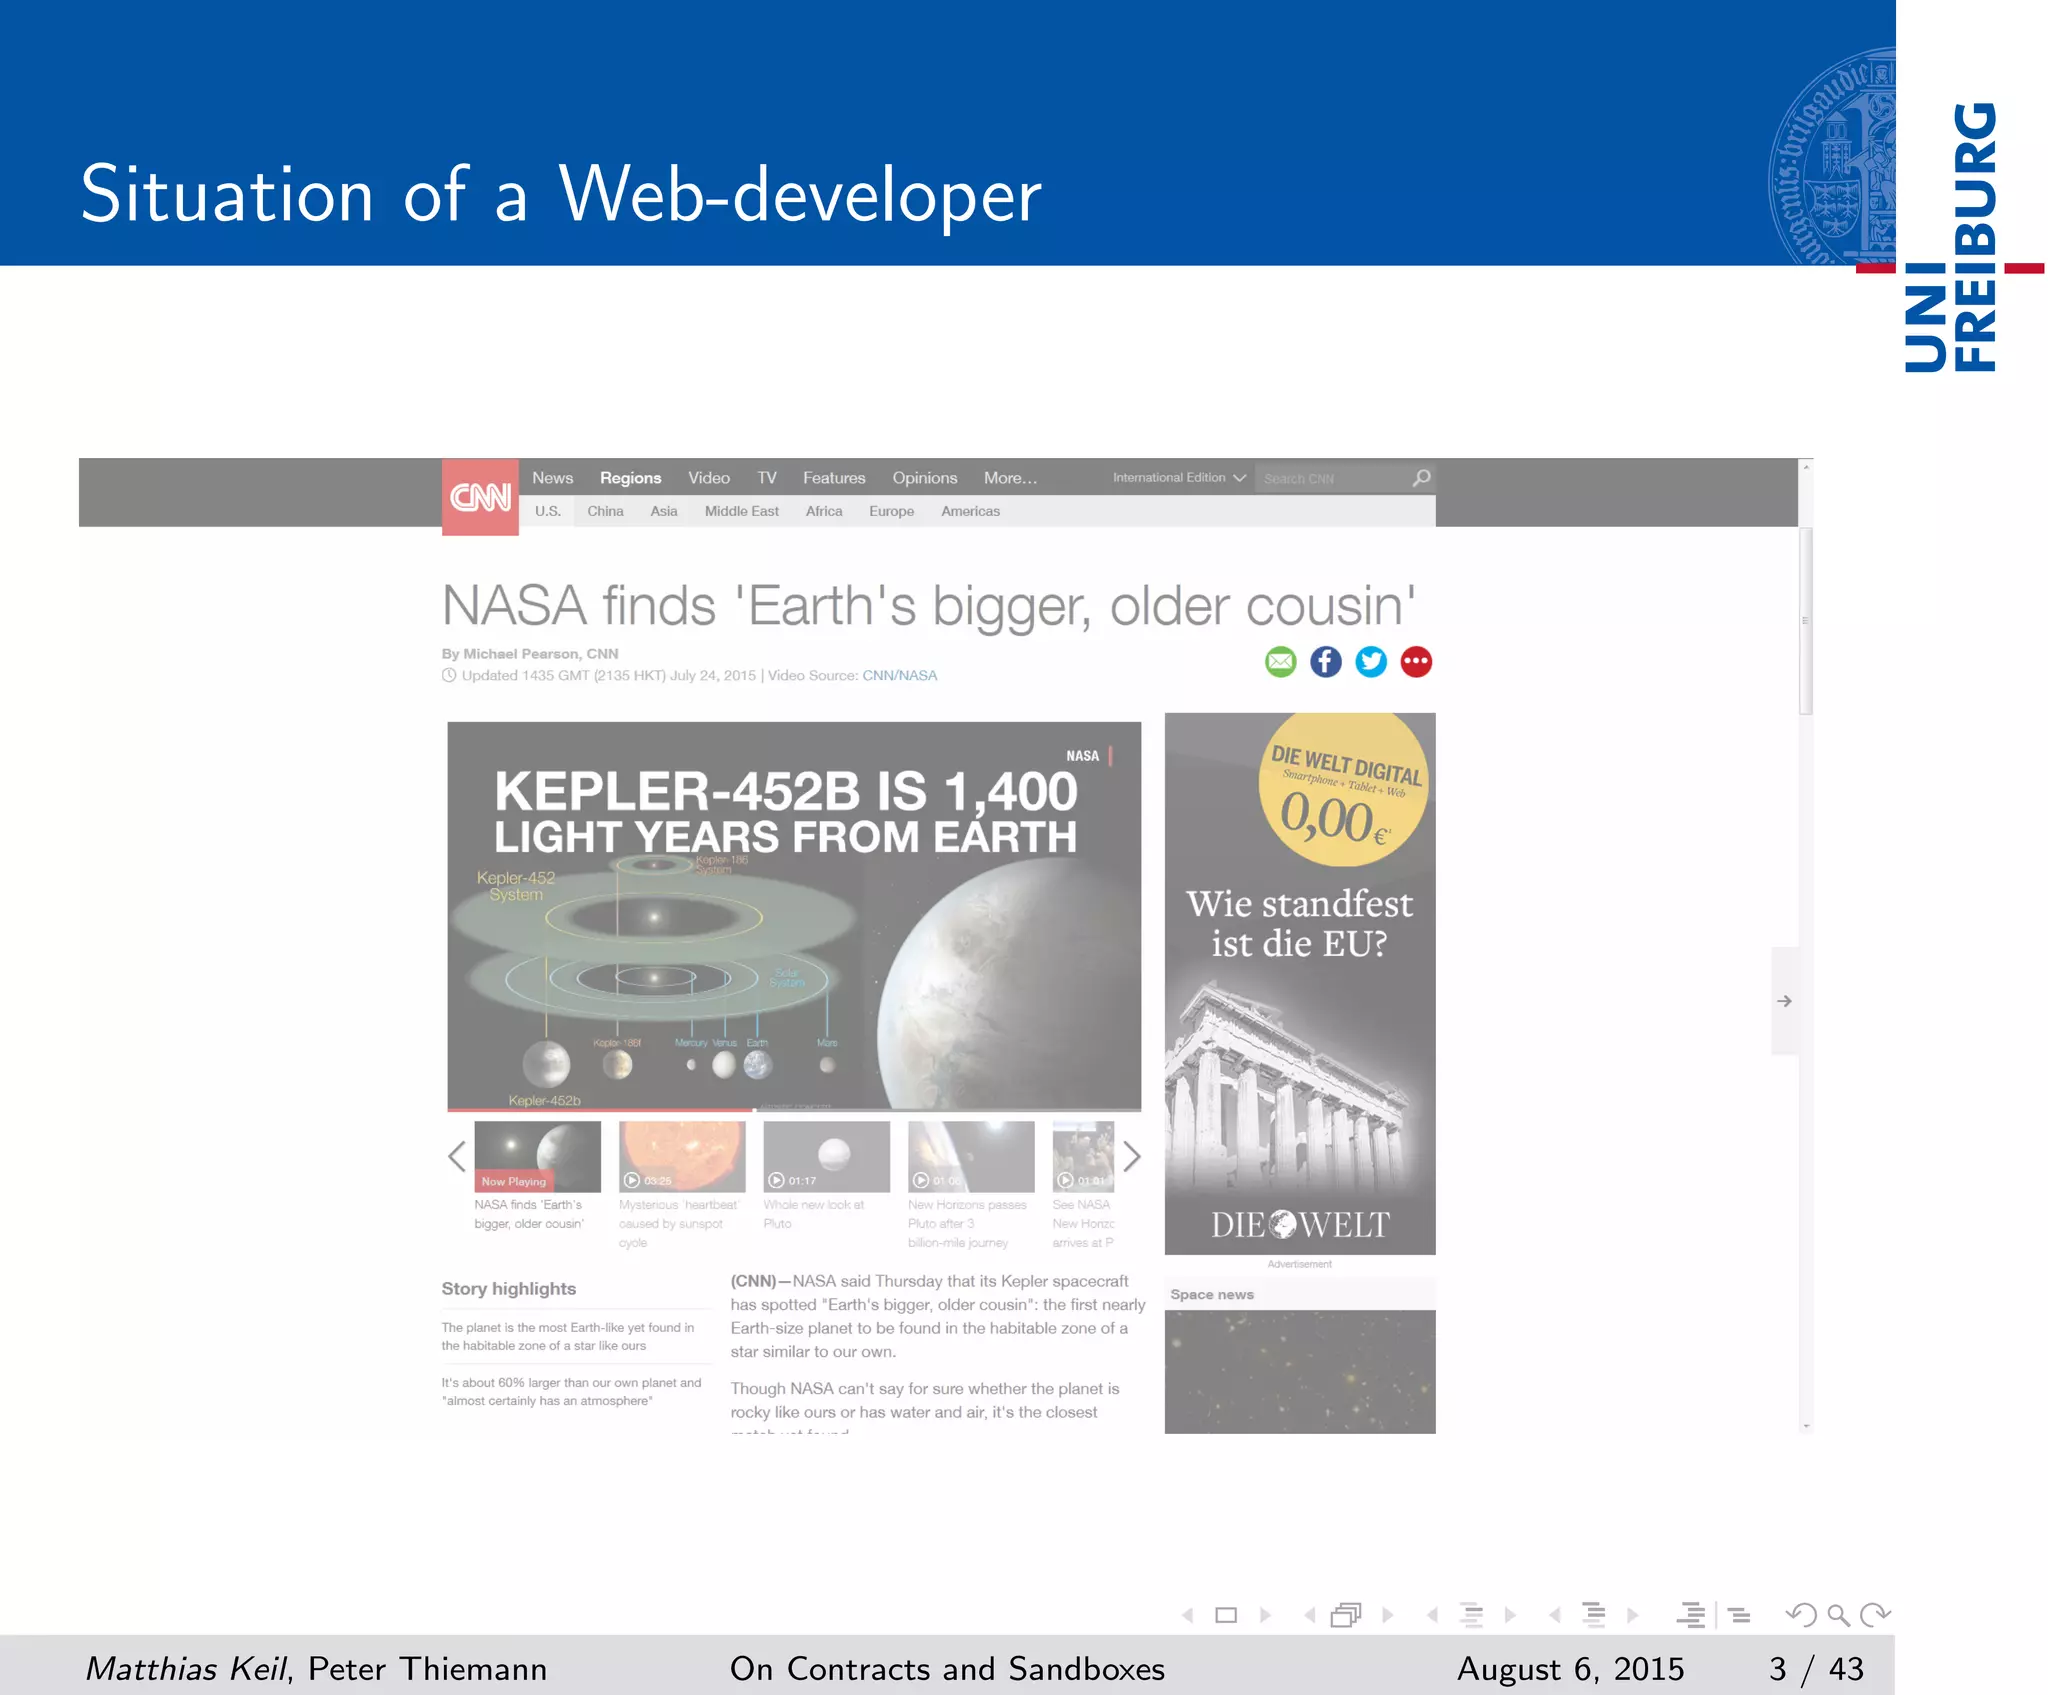Click the 'On Contracts and Sandboxes' footer title
The image size is (2048, 1695).
(x=947, y=1669)
